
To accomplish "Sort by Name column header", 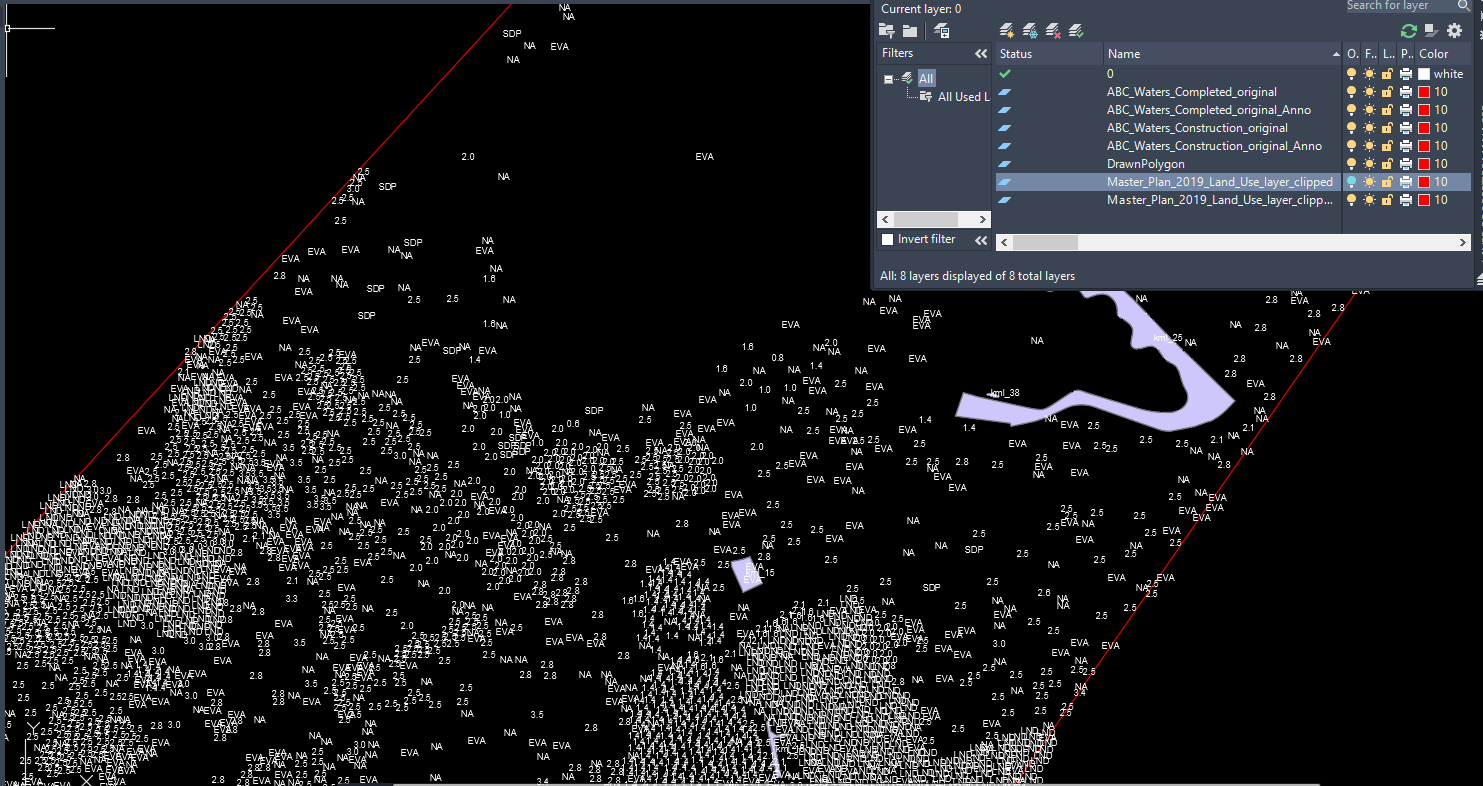I will click(1224, 54).
